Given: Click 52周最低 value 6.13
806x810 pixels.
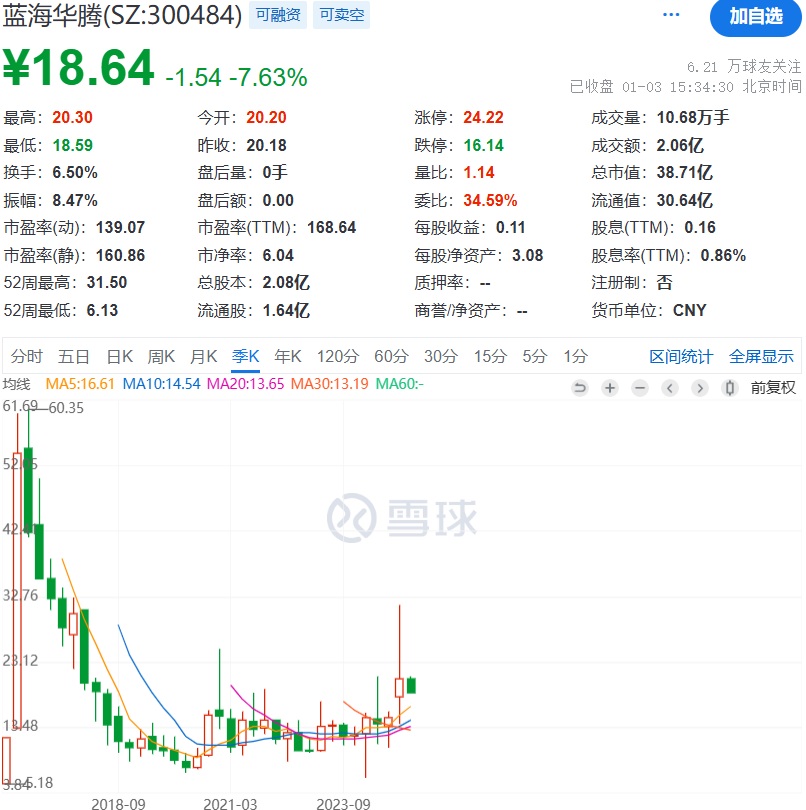Looking at the screenshot, I should point(102,310).
